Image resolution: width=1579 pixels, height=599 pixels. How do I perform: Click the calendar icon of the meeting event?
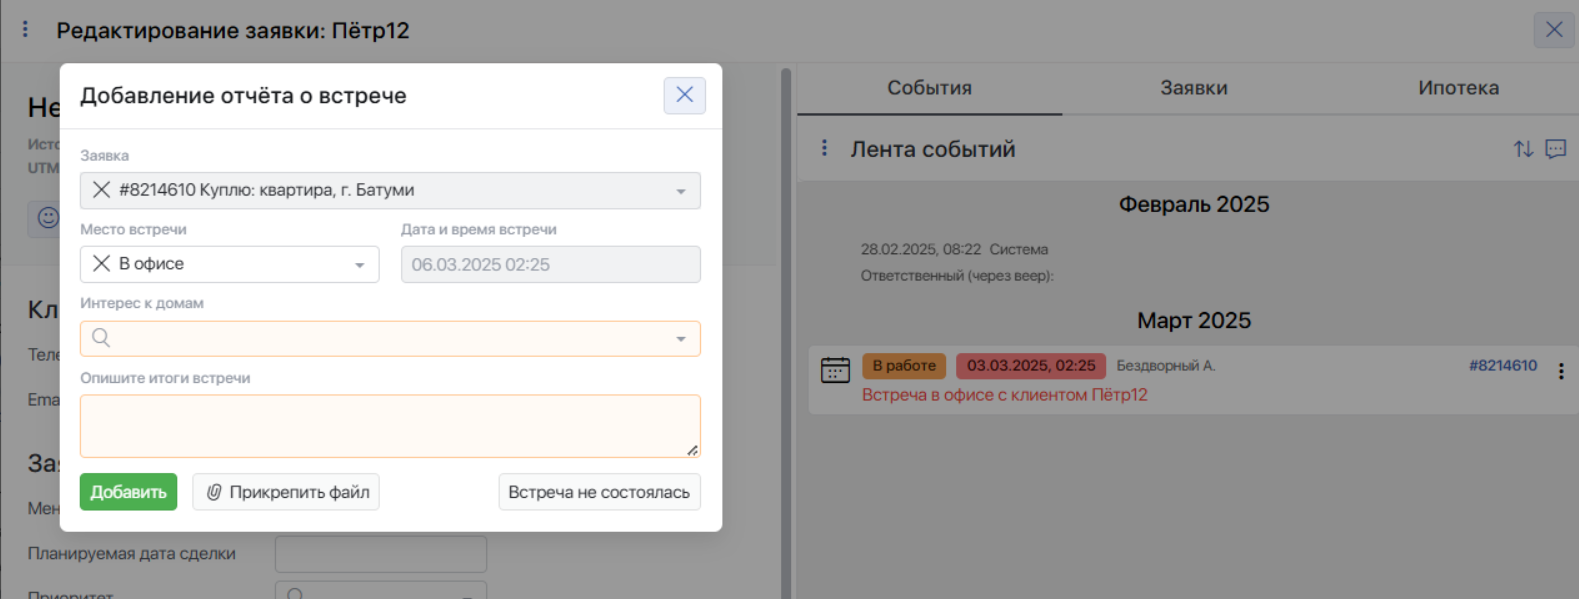click(x=835, y=370)
